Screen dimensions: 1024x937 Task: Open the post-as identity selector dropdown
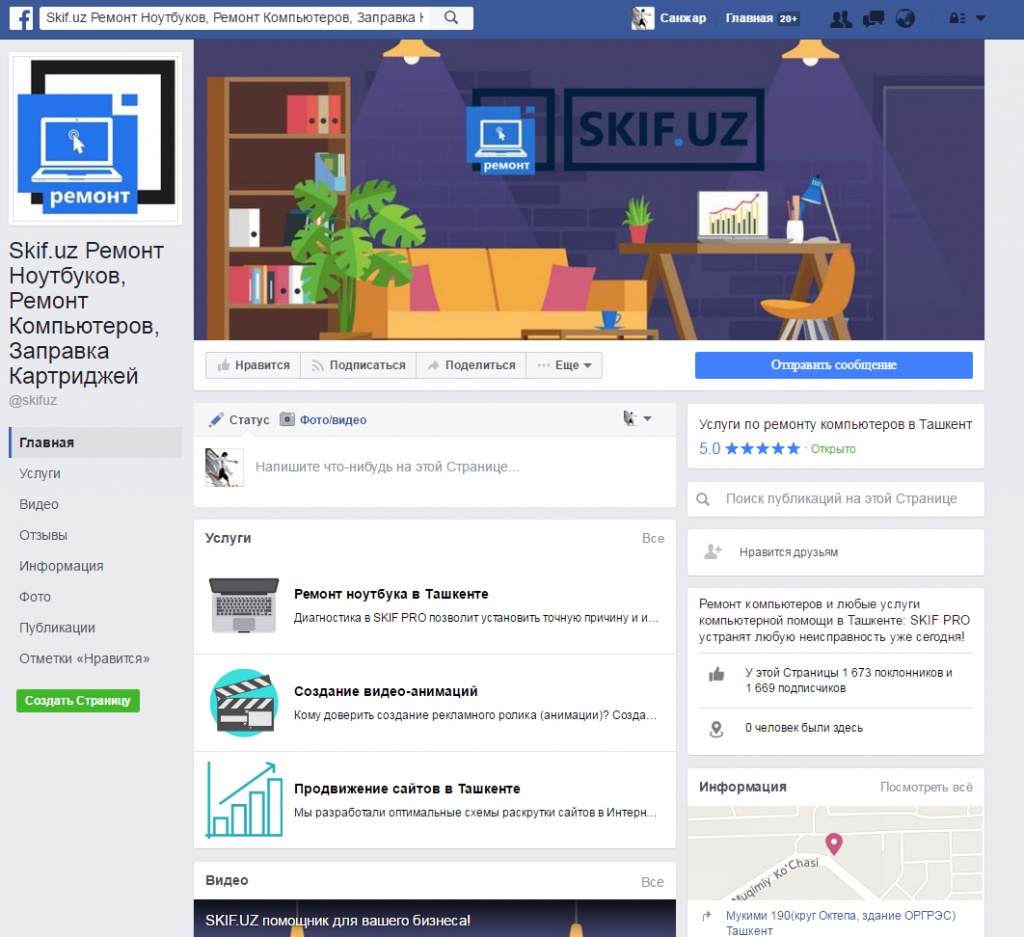[637, 419]
